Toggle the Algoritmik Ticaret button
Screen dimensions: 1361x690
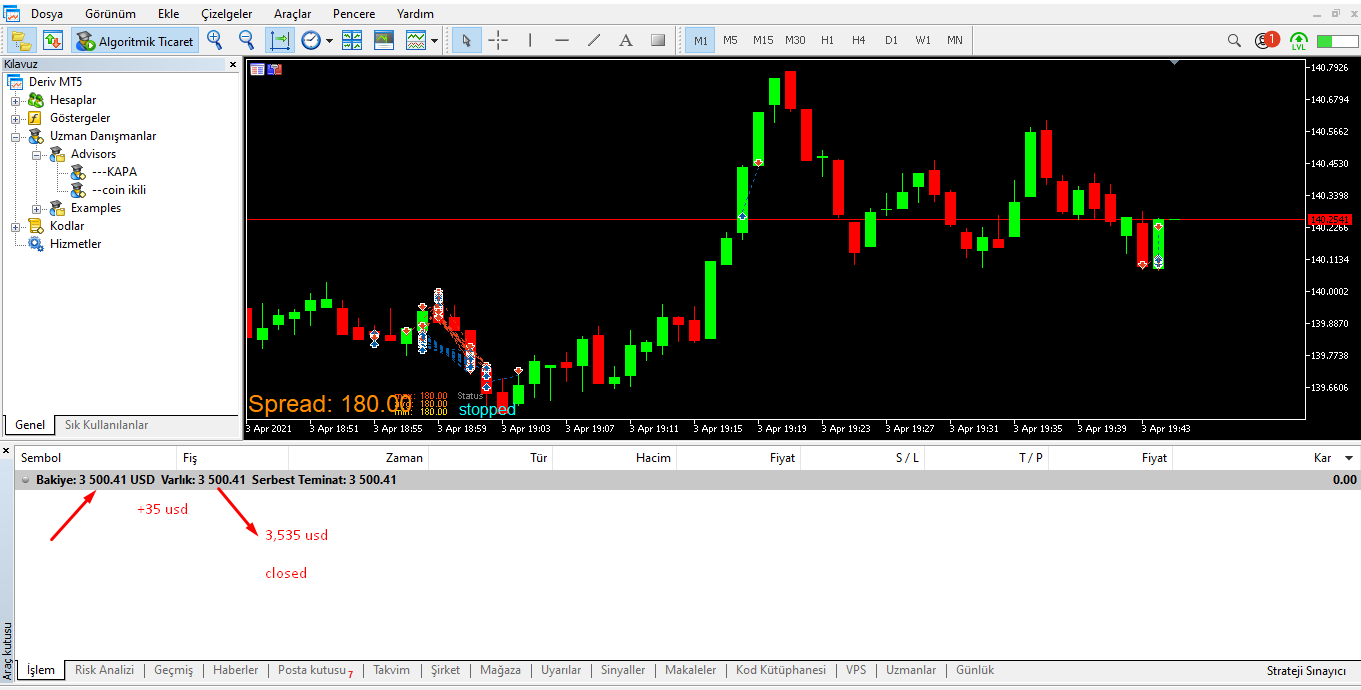pos(135,40)
